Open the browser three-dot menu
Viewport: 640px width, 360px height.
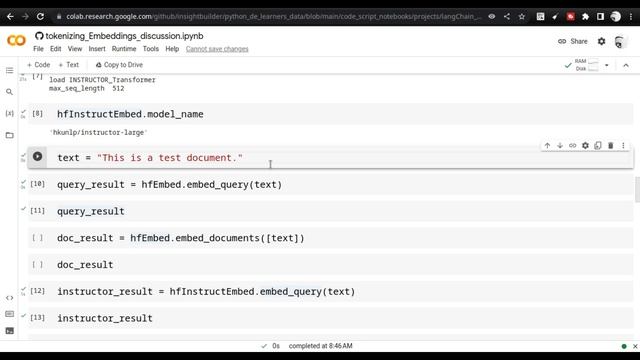point(631,16)
